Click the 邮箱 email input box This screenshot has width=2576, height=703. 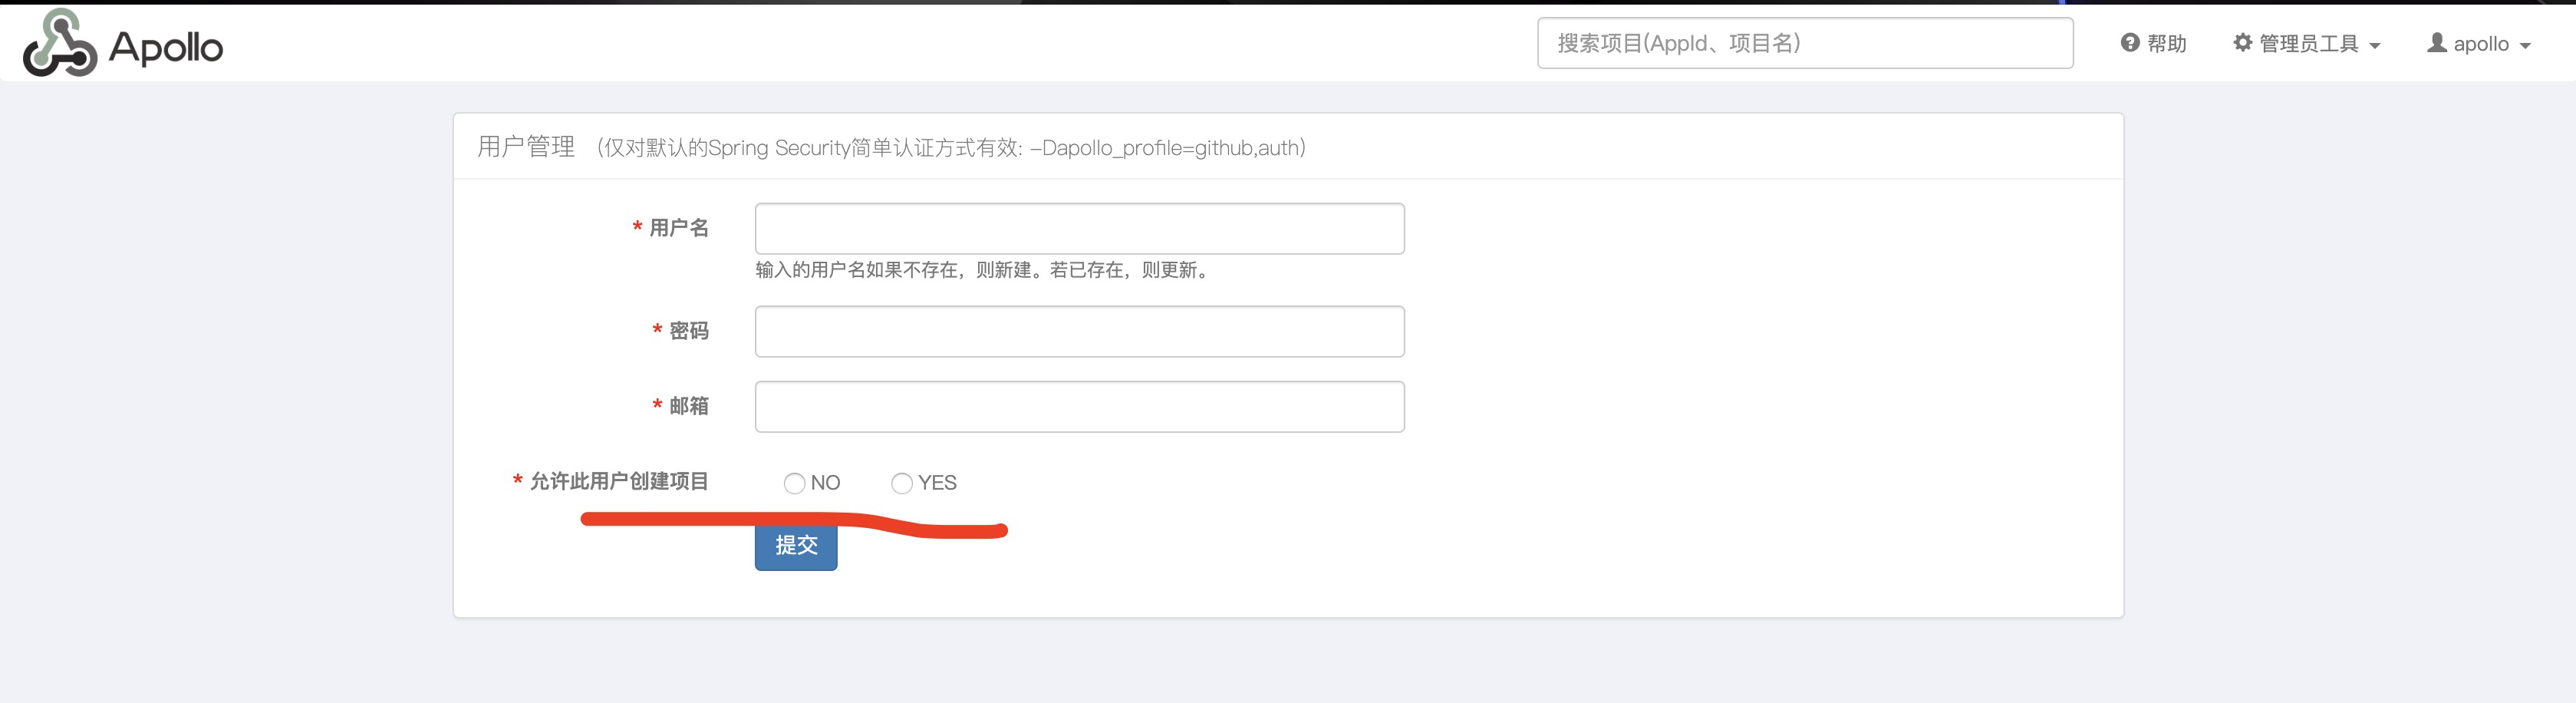(x=1079, y=406)
